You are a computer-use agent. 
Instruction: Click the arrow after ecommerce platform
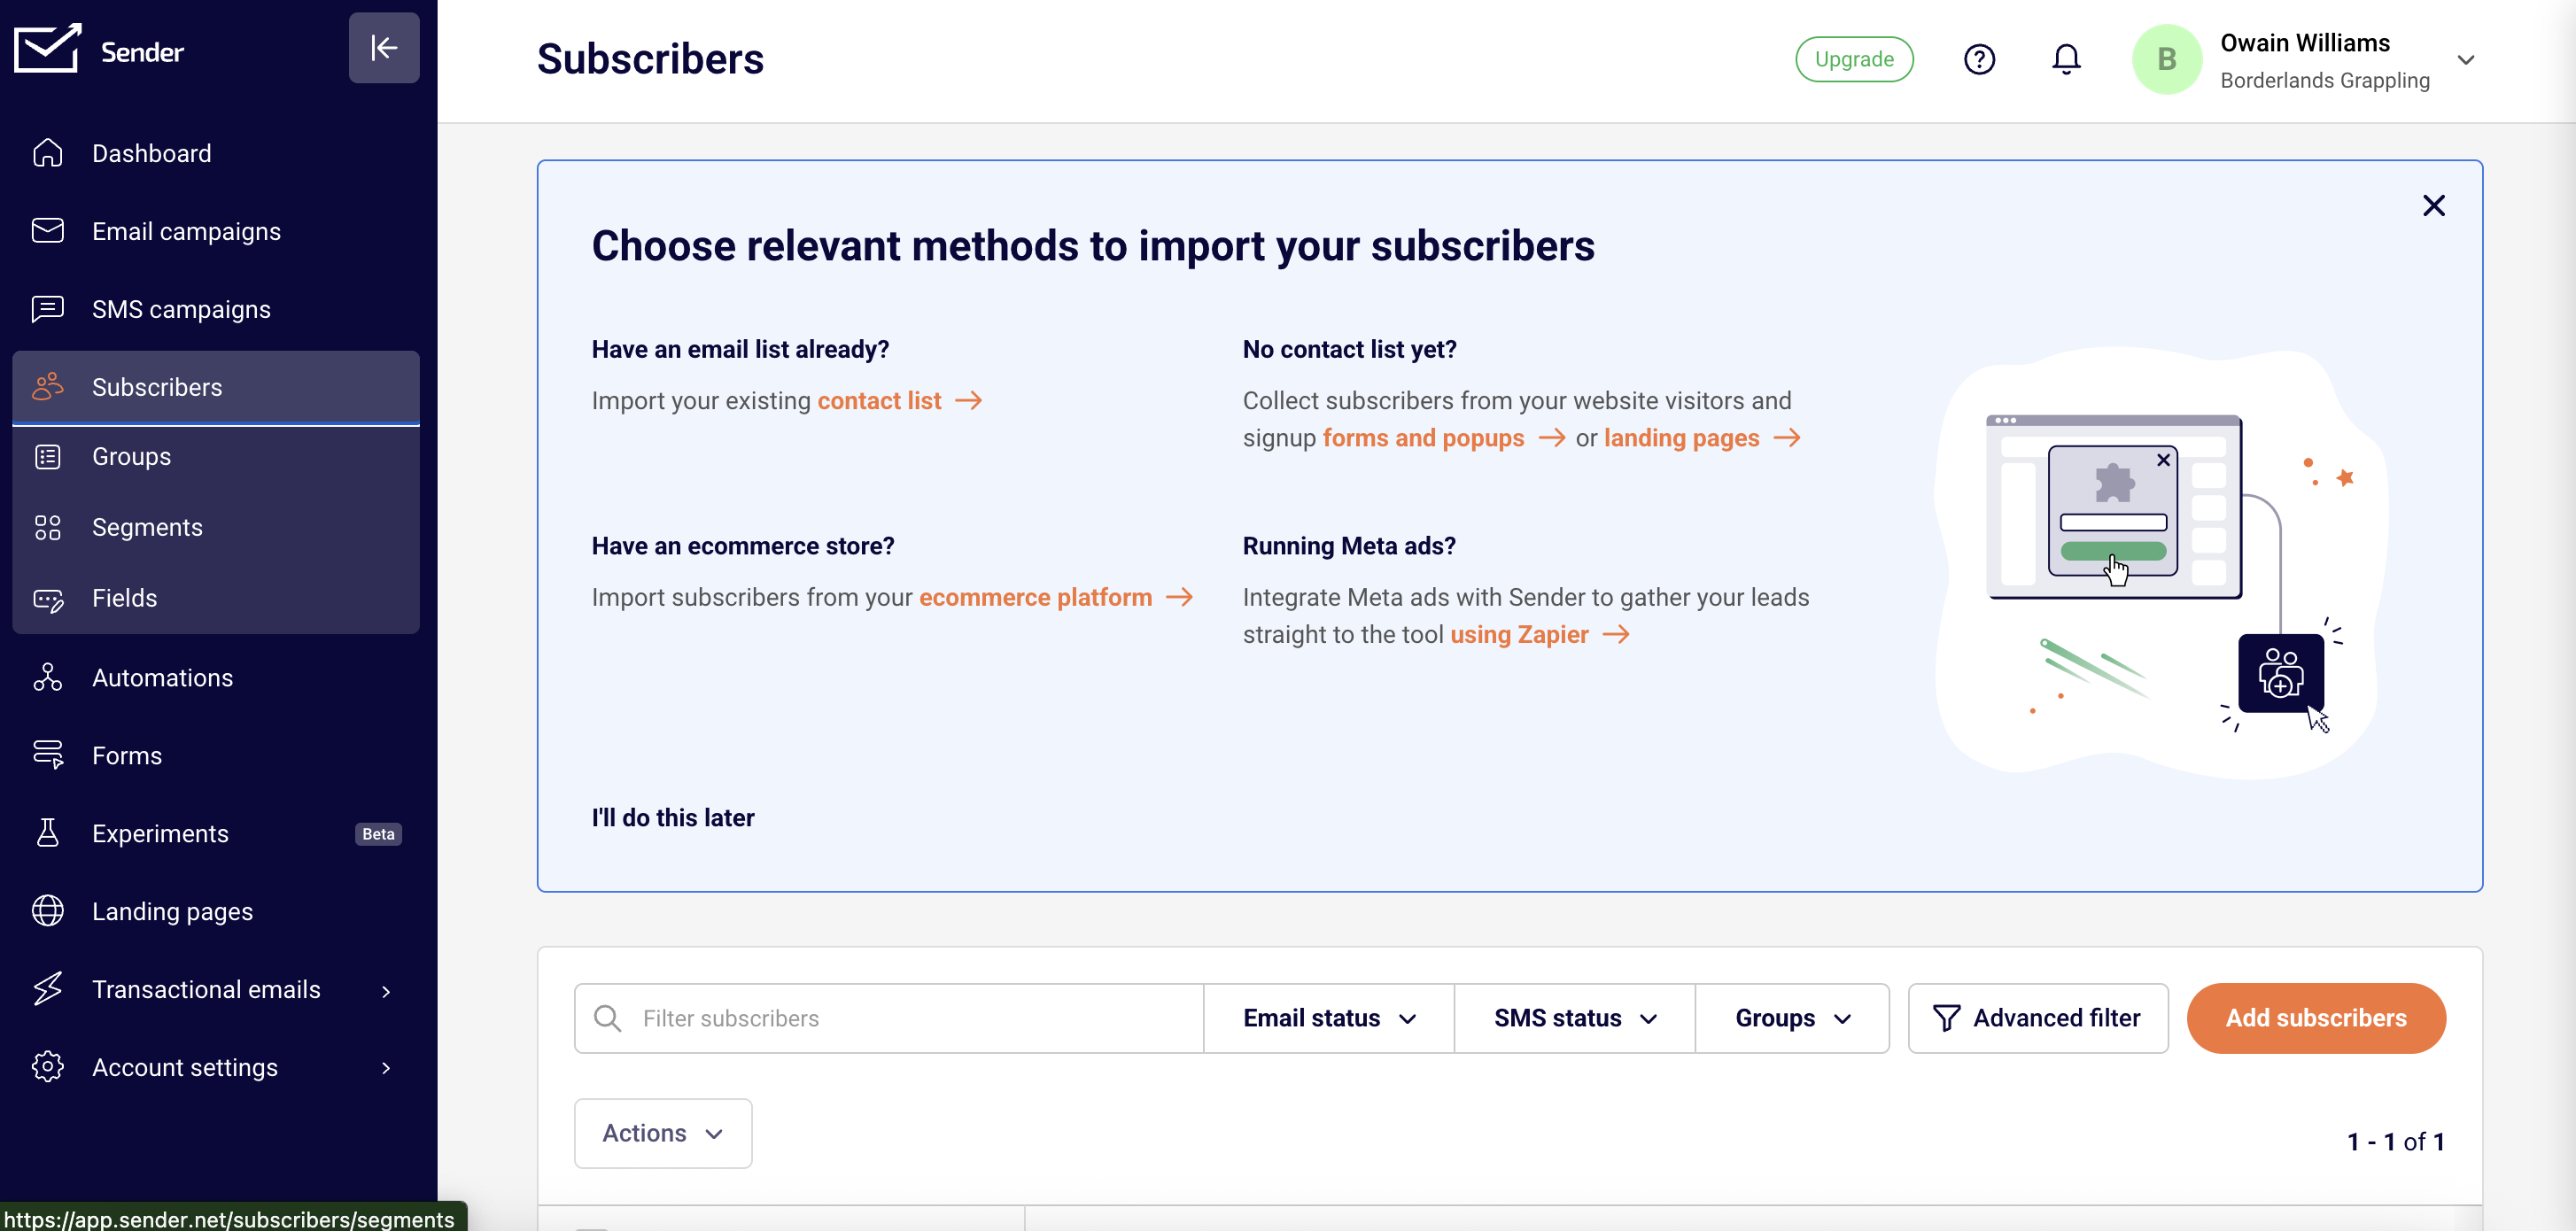pos(1179,597)
